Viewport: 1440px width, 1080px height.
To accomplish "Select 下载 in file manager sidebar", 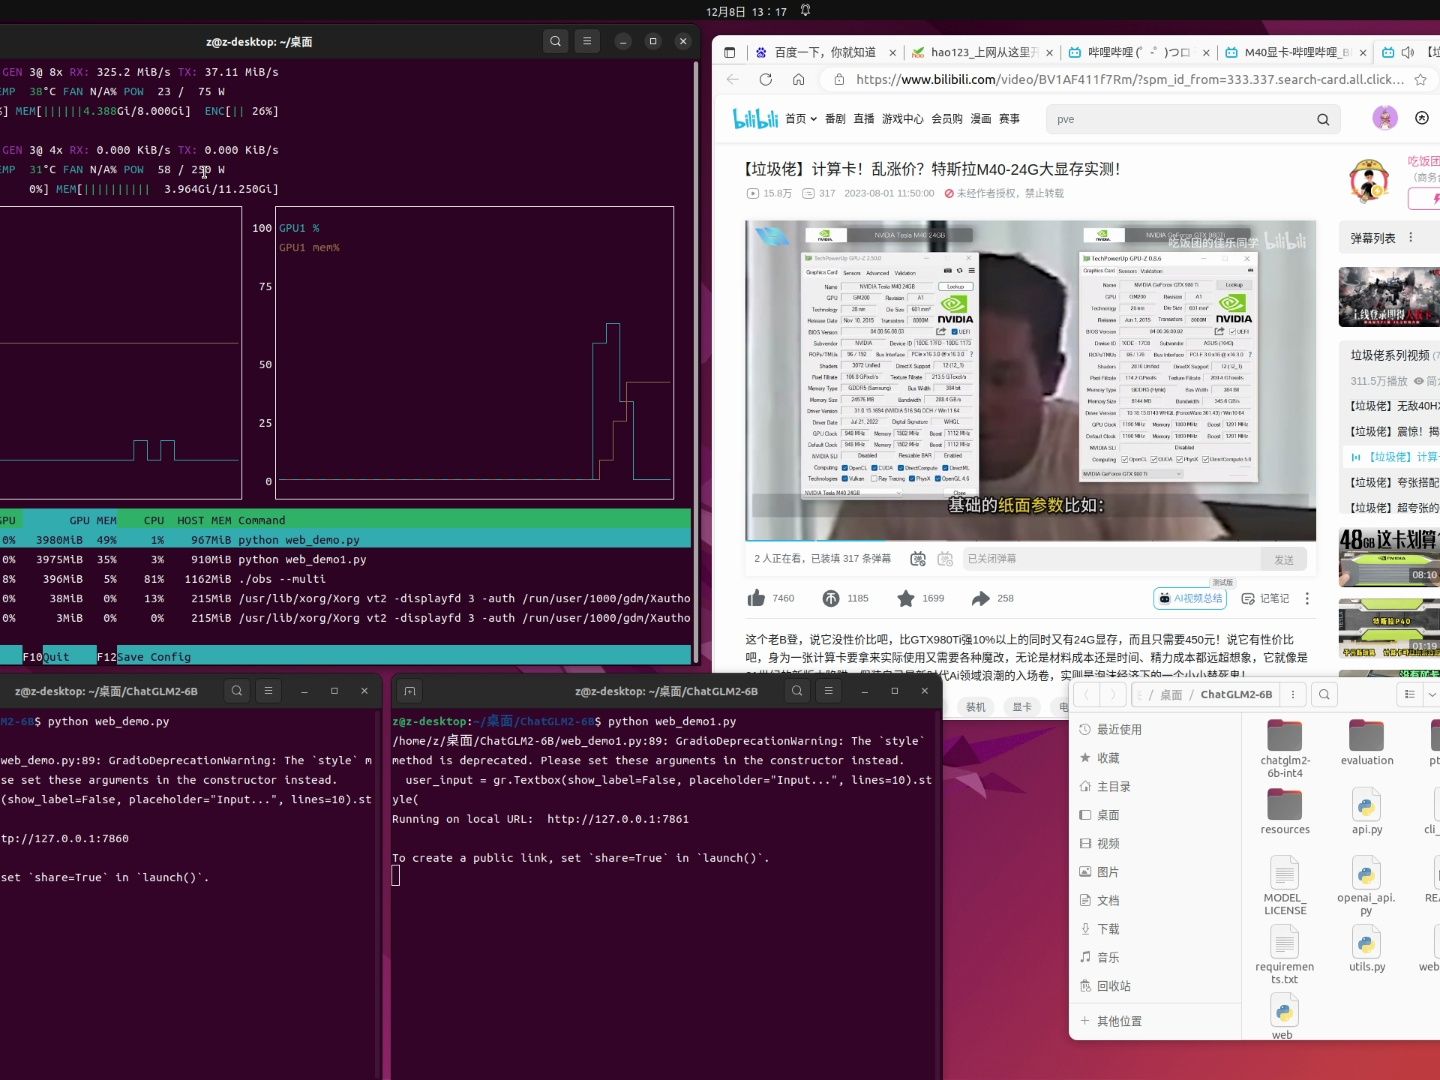I will pos(1155,929).
